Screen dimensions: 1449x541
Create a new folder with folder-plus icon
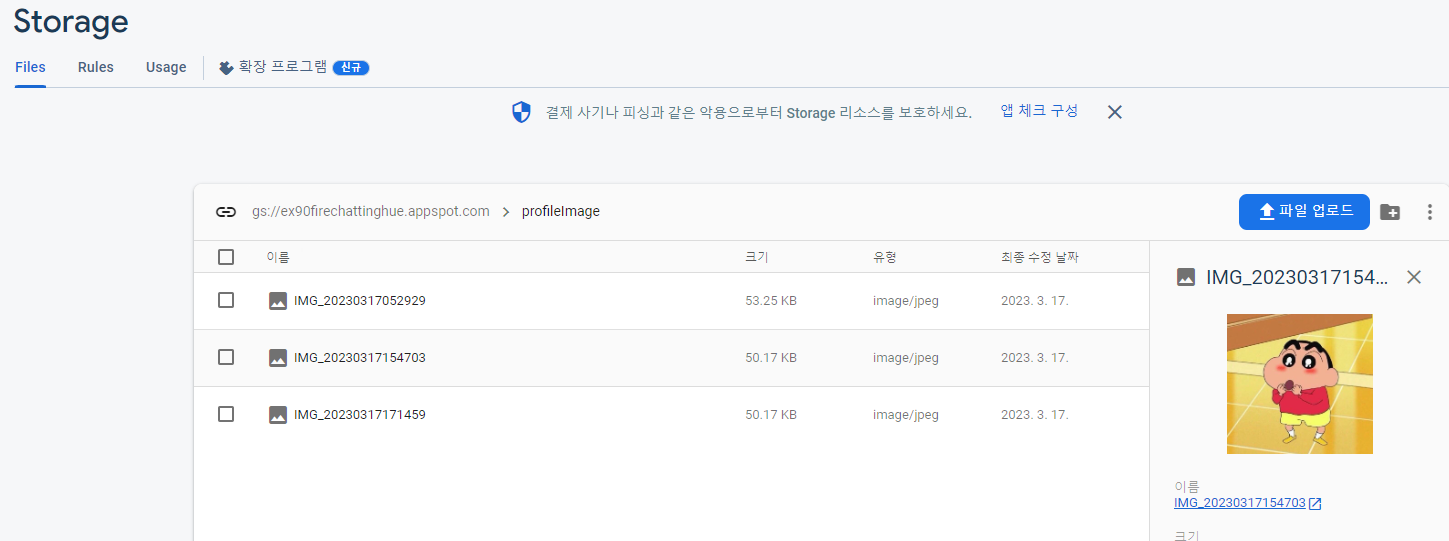point(1390,212)
